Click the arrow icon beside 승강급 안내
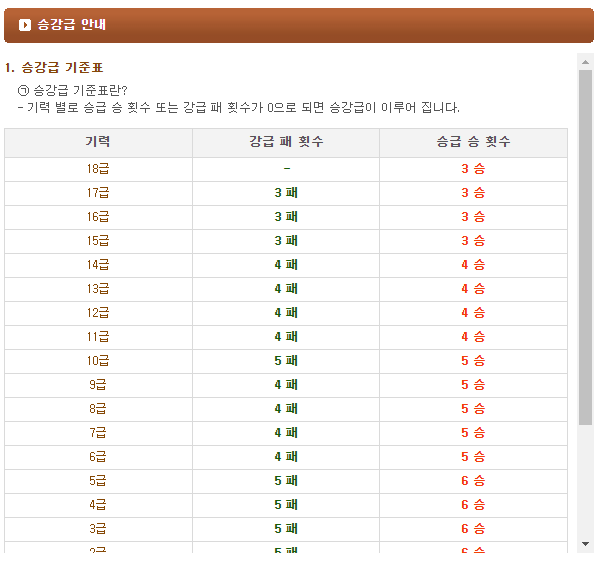 point(25,25)
